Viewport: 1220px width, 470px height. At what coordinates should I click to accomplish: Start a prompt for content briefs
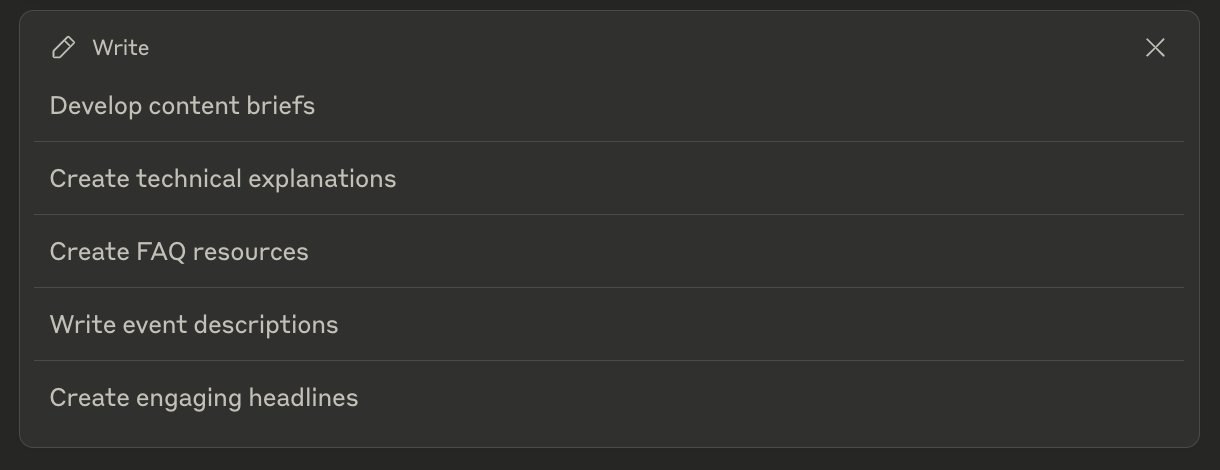609,106
